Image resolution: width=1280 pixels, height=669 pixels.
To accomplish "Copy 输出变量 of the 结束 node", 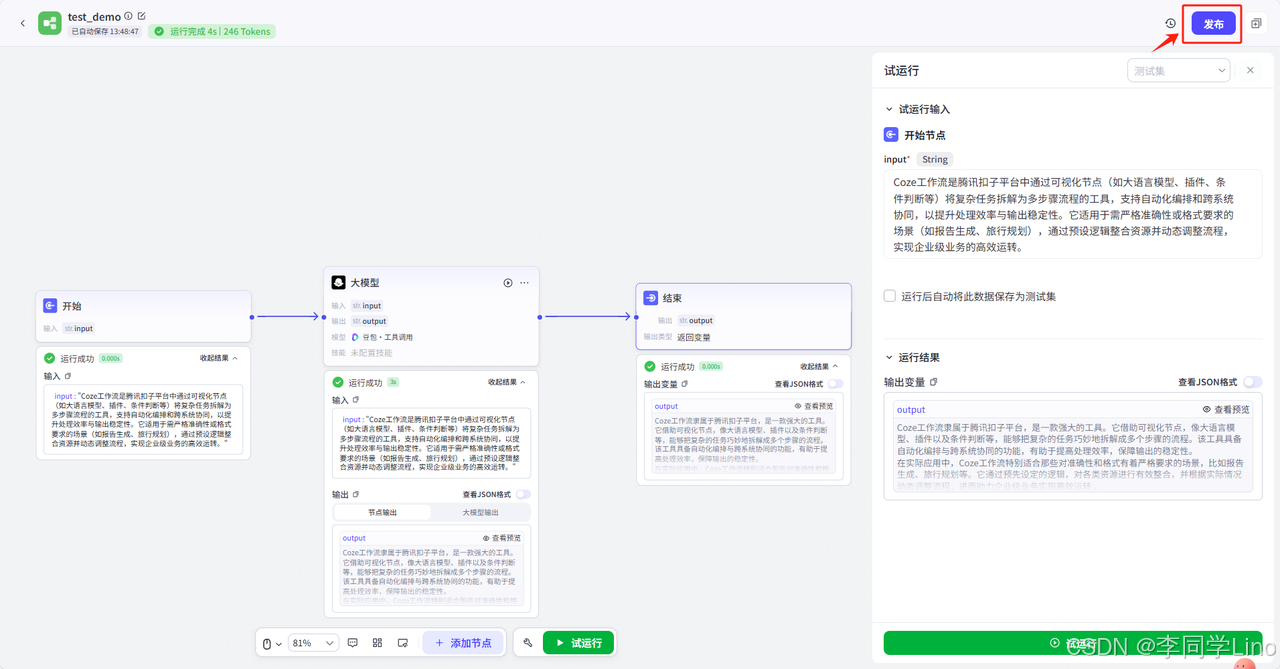I will (x=685, y=383).
